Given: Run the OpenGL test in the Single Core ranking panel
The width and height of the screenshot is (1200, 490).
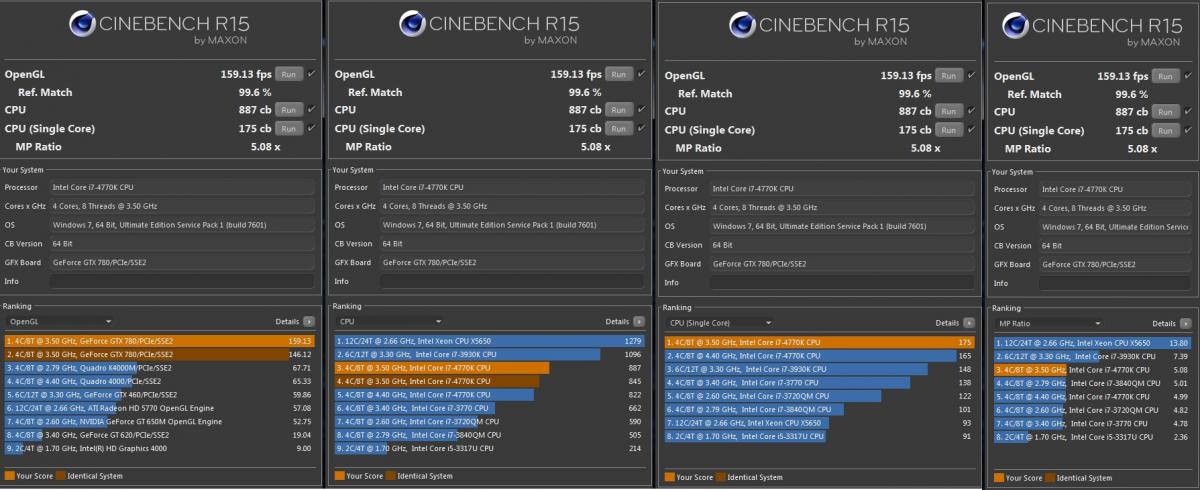Looking at the screenshot, I should point(949,75).
